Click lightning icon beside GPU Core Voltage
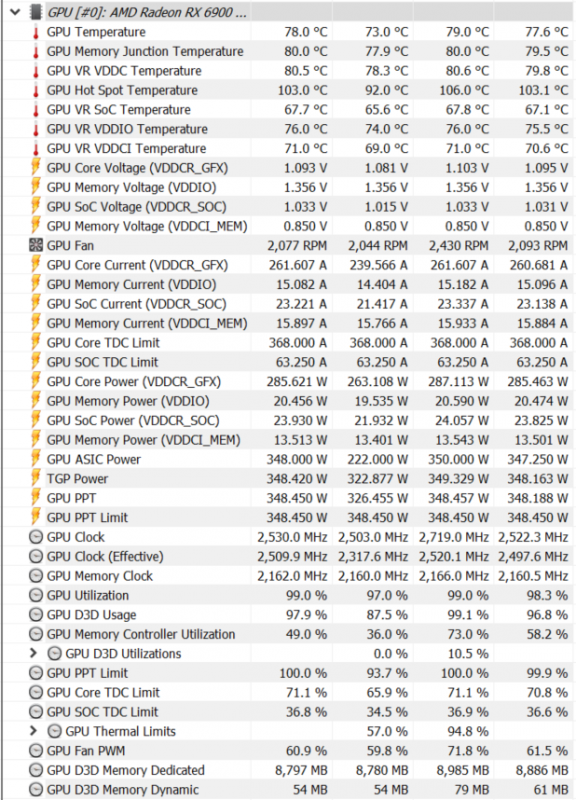This screenshot has height=800, width=576. pos(36,168)
